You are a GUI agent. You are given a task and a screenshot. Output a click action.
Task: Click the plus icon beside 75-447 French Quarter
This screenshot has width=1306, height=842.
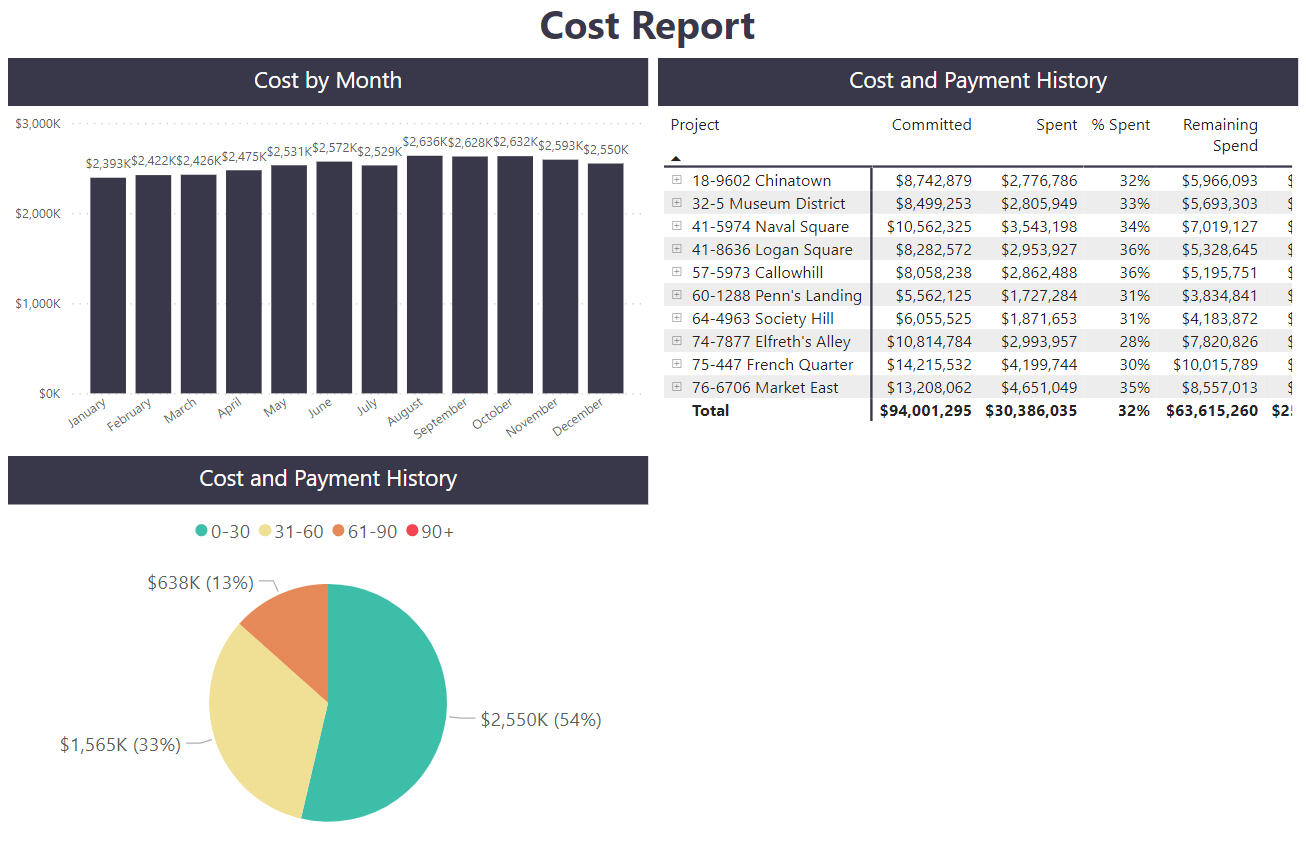(x=677, y=364)
